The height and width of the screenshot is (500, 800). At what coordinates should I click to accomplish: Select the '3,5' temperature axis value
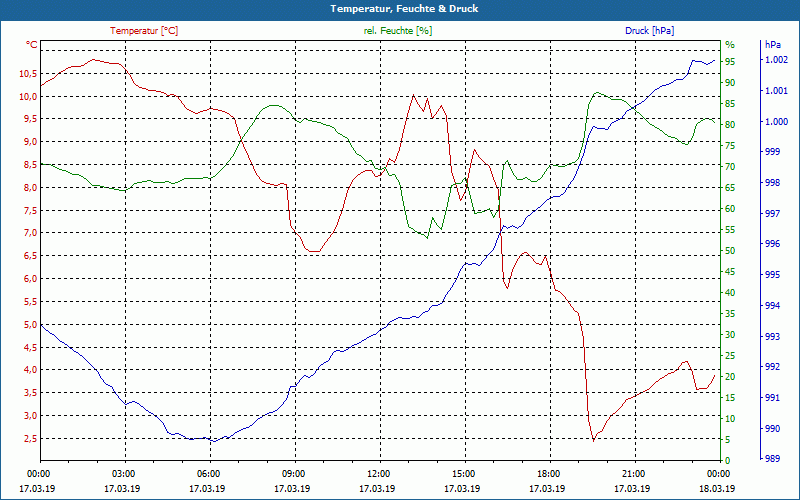(30, 393)
